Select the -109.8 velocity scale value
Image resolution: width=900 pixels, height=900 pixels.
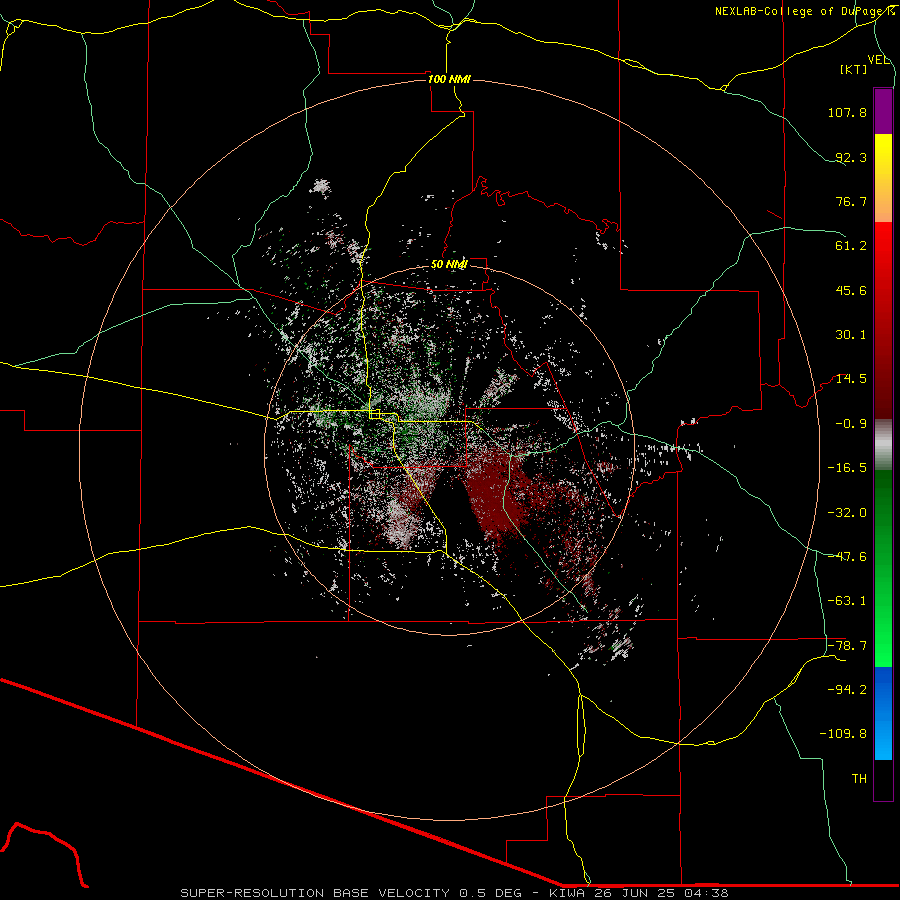pos(843,734)
